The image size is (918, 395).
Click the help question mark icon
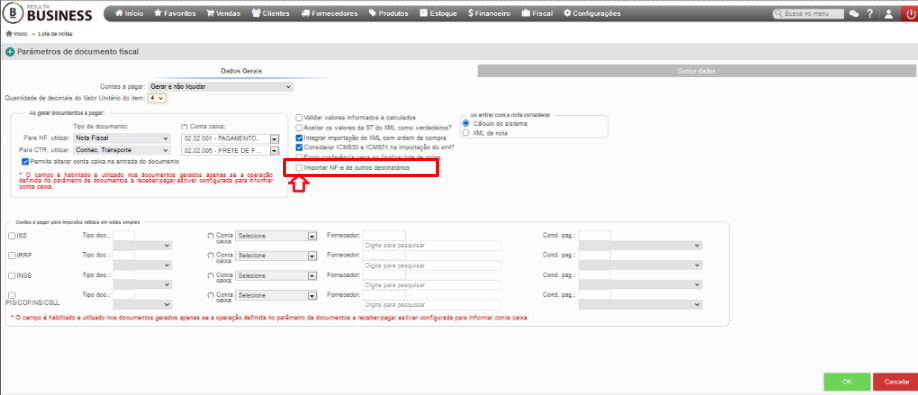point(870,13)
